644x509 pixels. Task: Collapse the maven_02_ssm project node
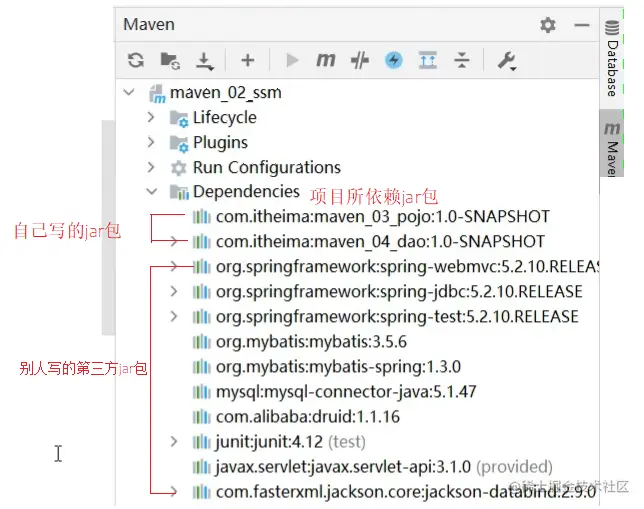pyautogui.click(x=129, y=92)
